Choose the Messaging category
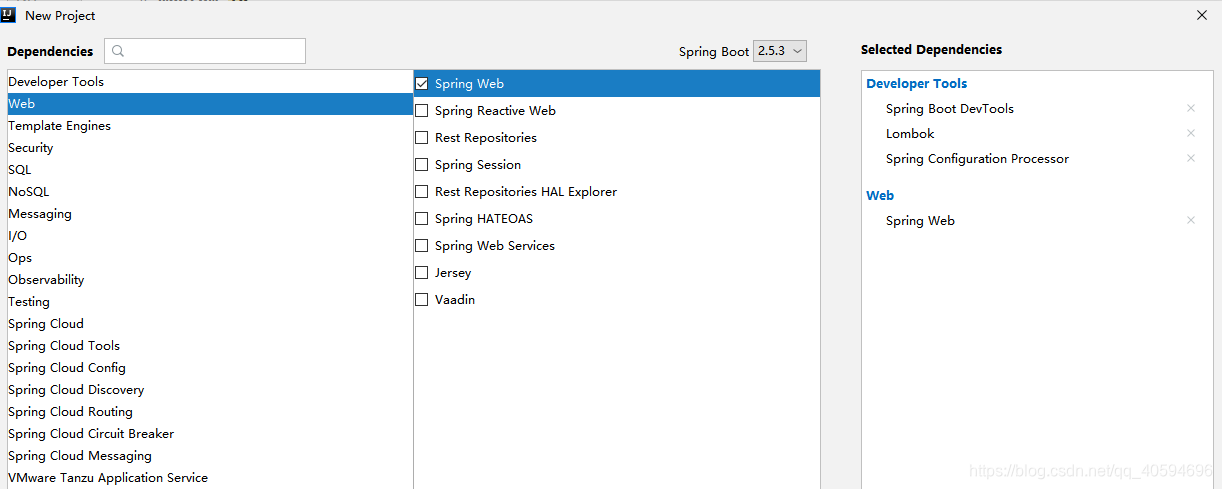1222x489 pixels. [210, 214]
